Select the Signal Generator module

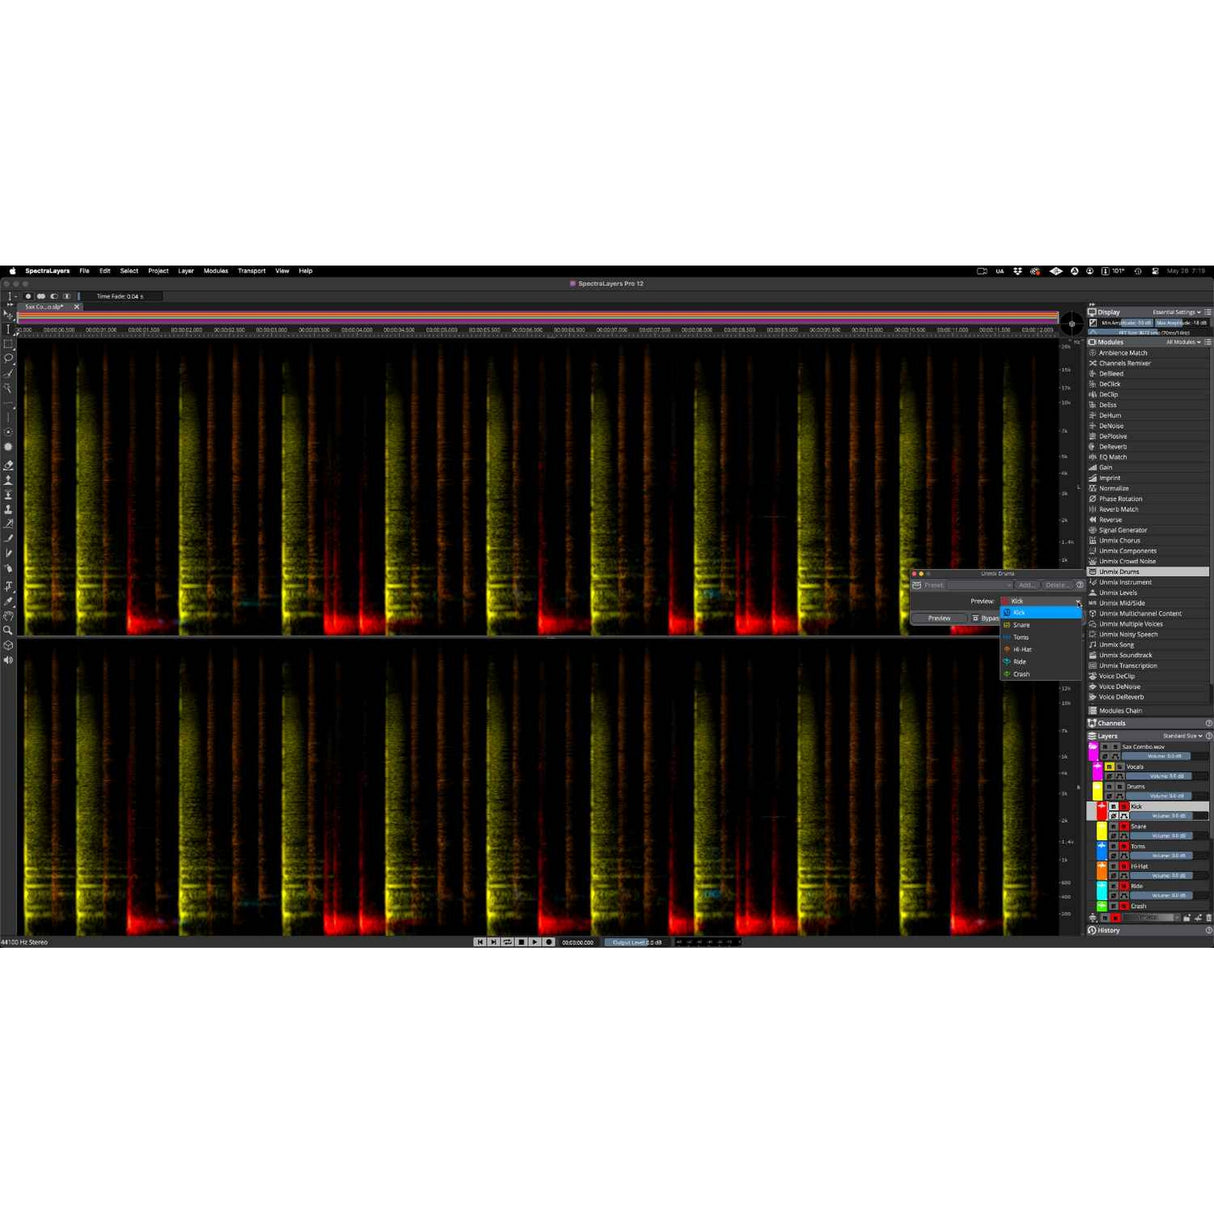[1125, 530]
